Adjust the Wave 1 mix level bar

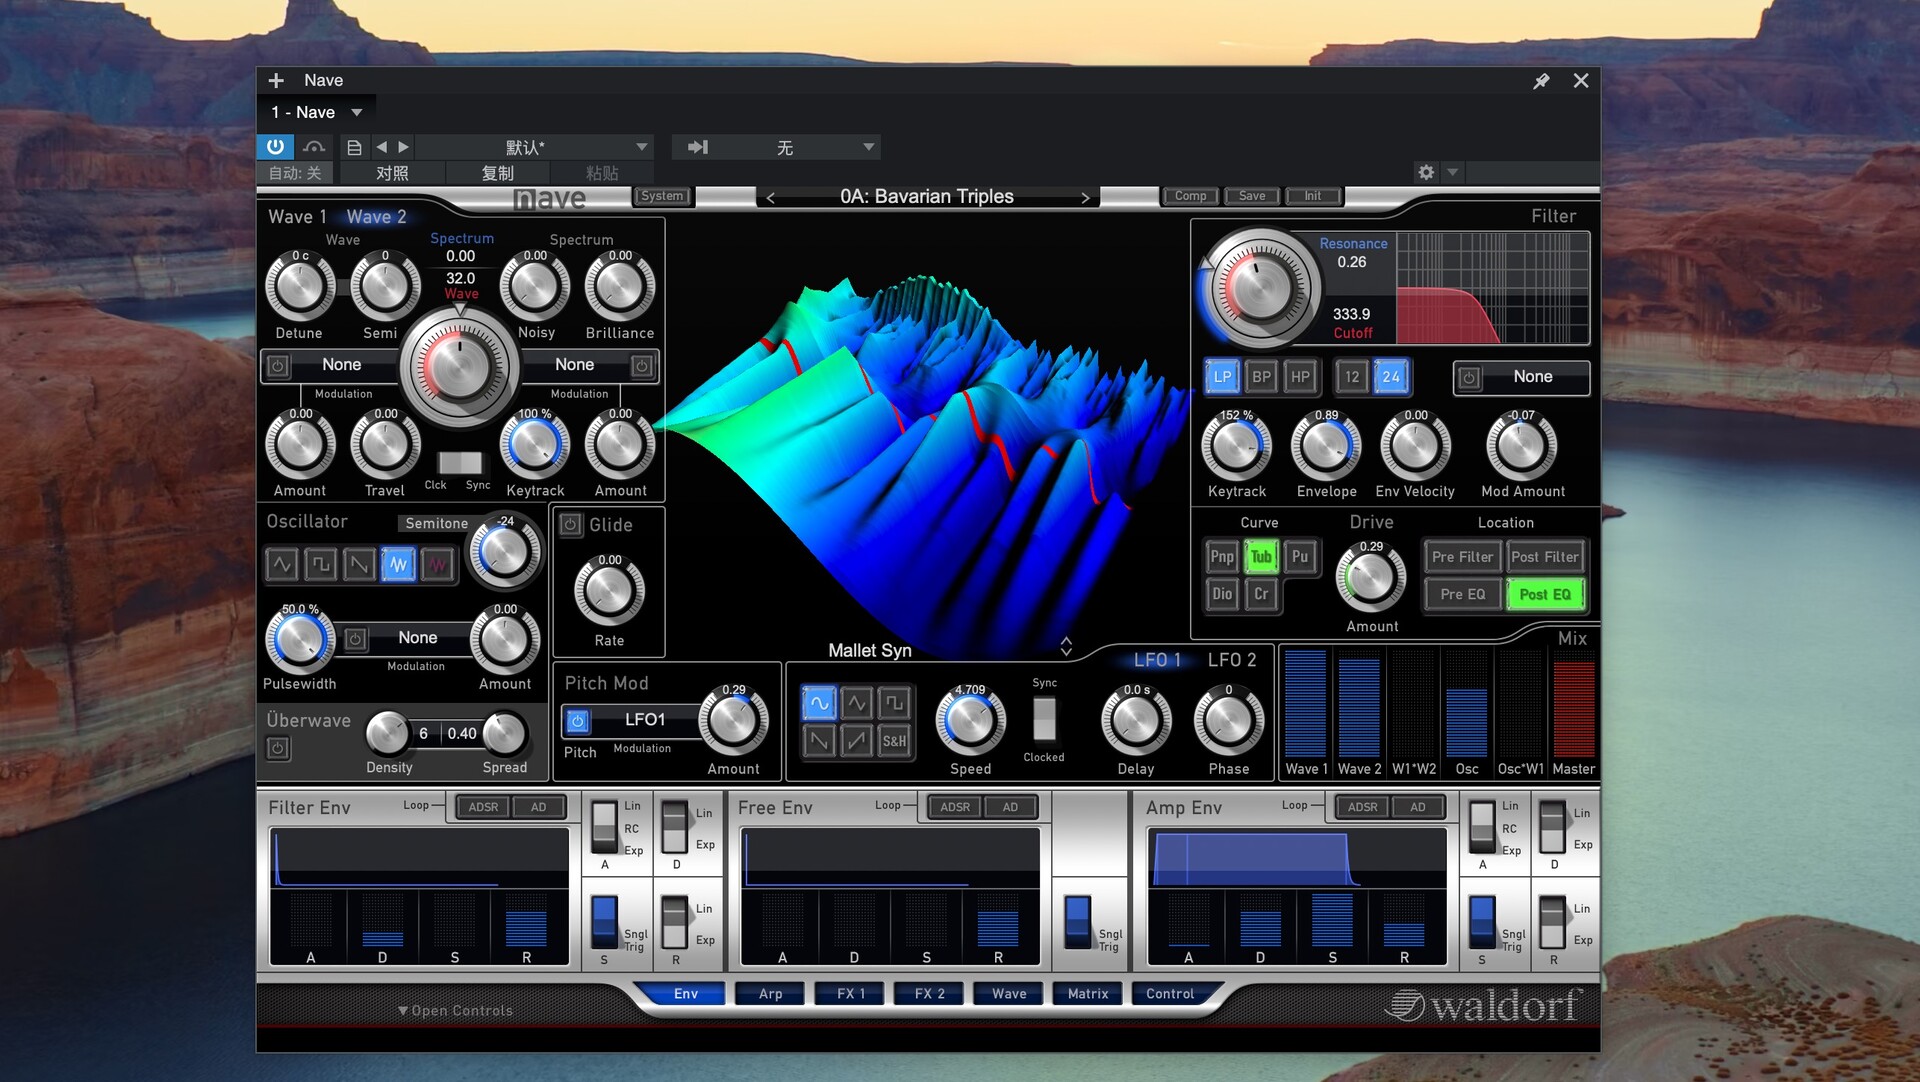pos(1305,705)
